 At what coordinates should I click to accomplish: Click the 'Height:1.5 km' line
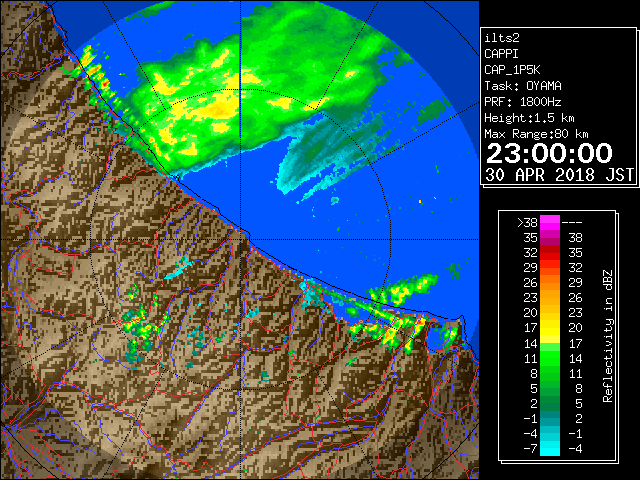529,118
